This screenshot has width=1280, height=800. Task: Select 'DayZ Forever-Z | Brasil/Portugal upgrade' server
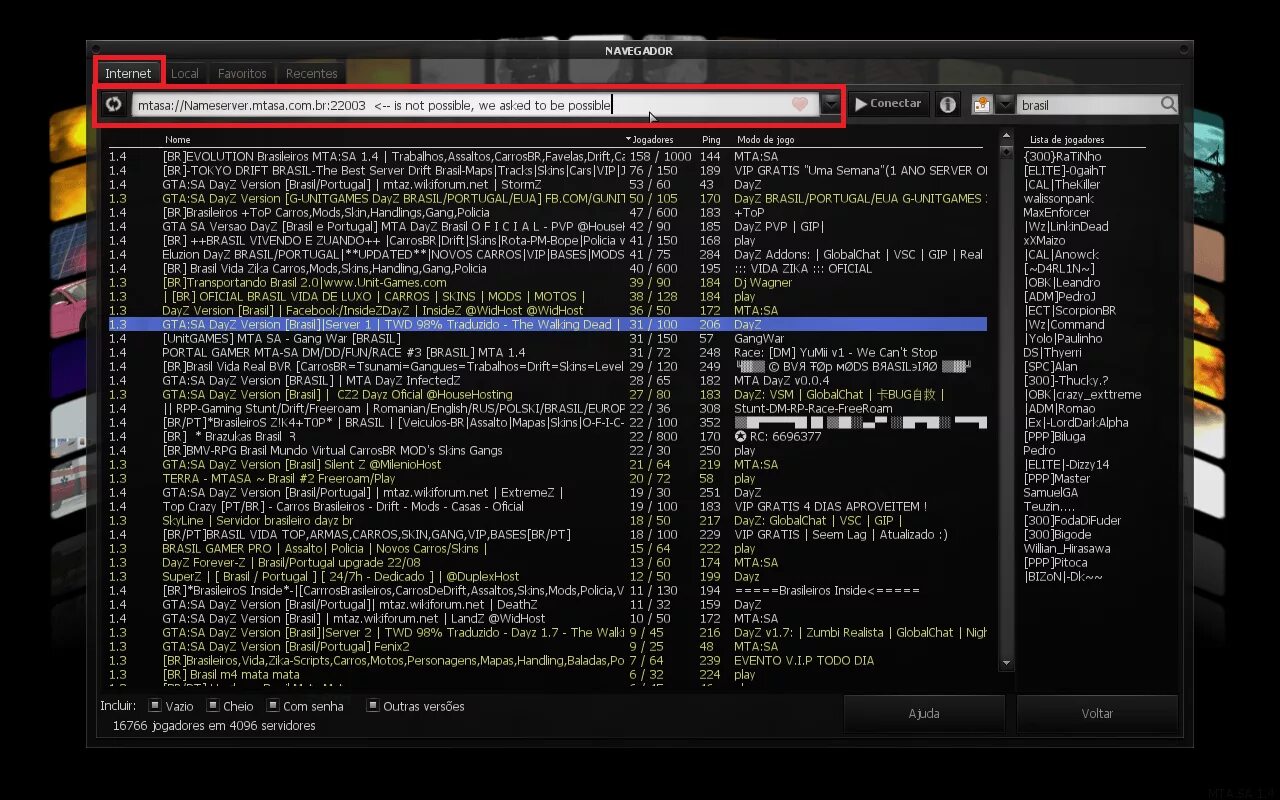548,562
